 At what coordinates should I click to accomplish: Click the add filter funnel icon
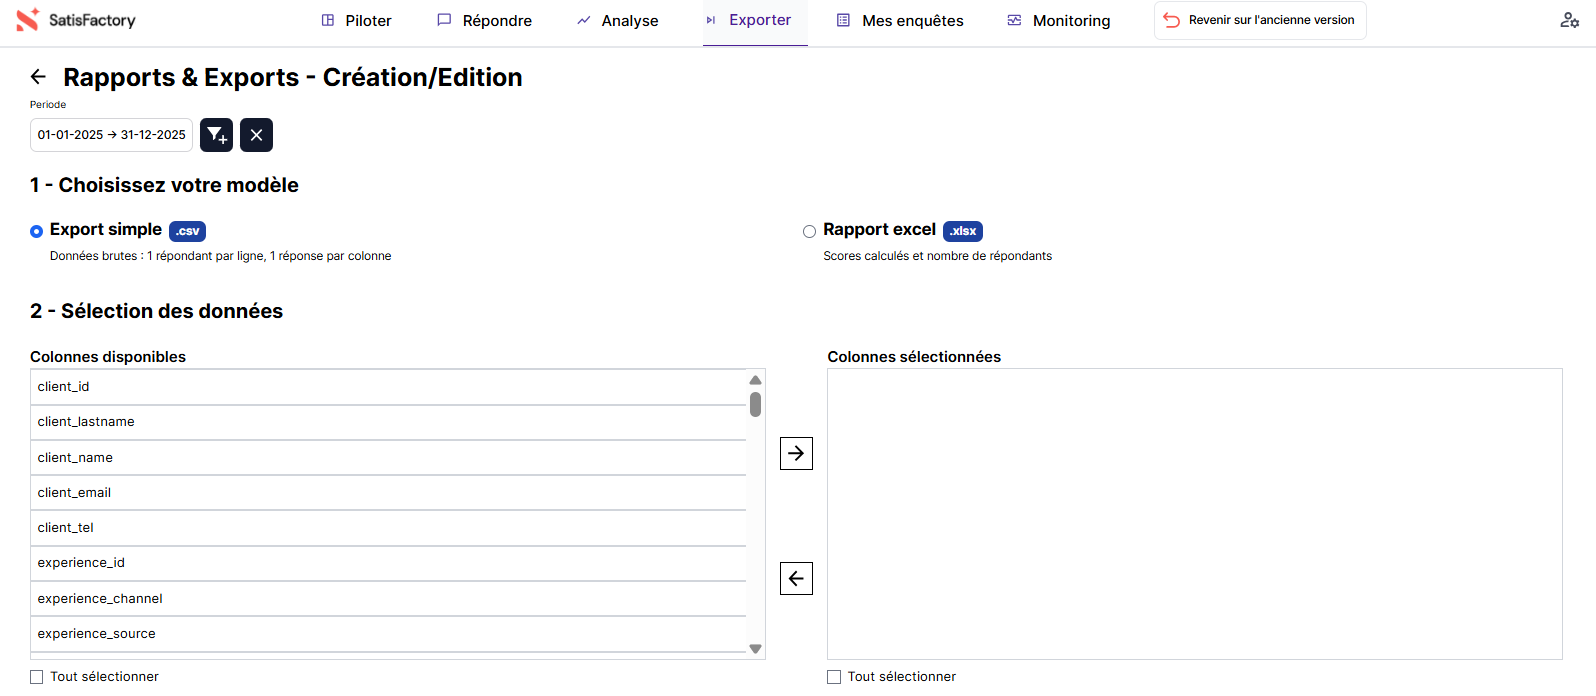216,135
